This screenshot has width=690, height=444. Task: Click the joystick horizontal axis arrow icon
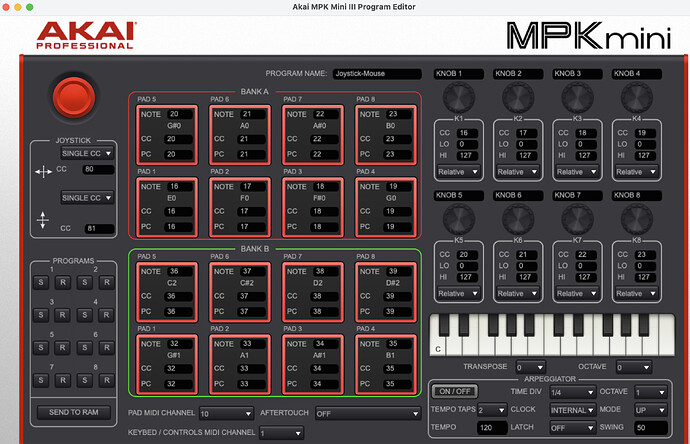43,171
